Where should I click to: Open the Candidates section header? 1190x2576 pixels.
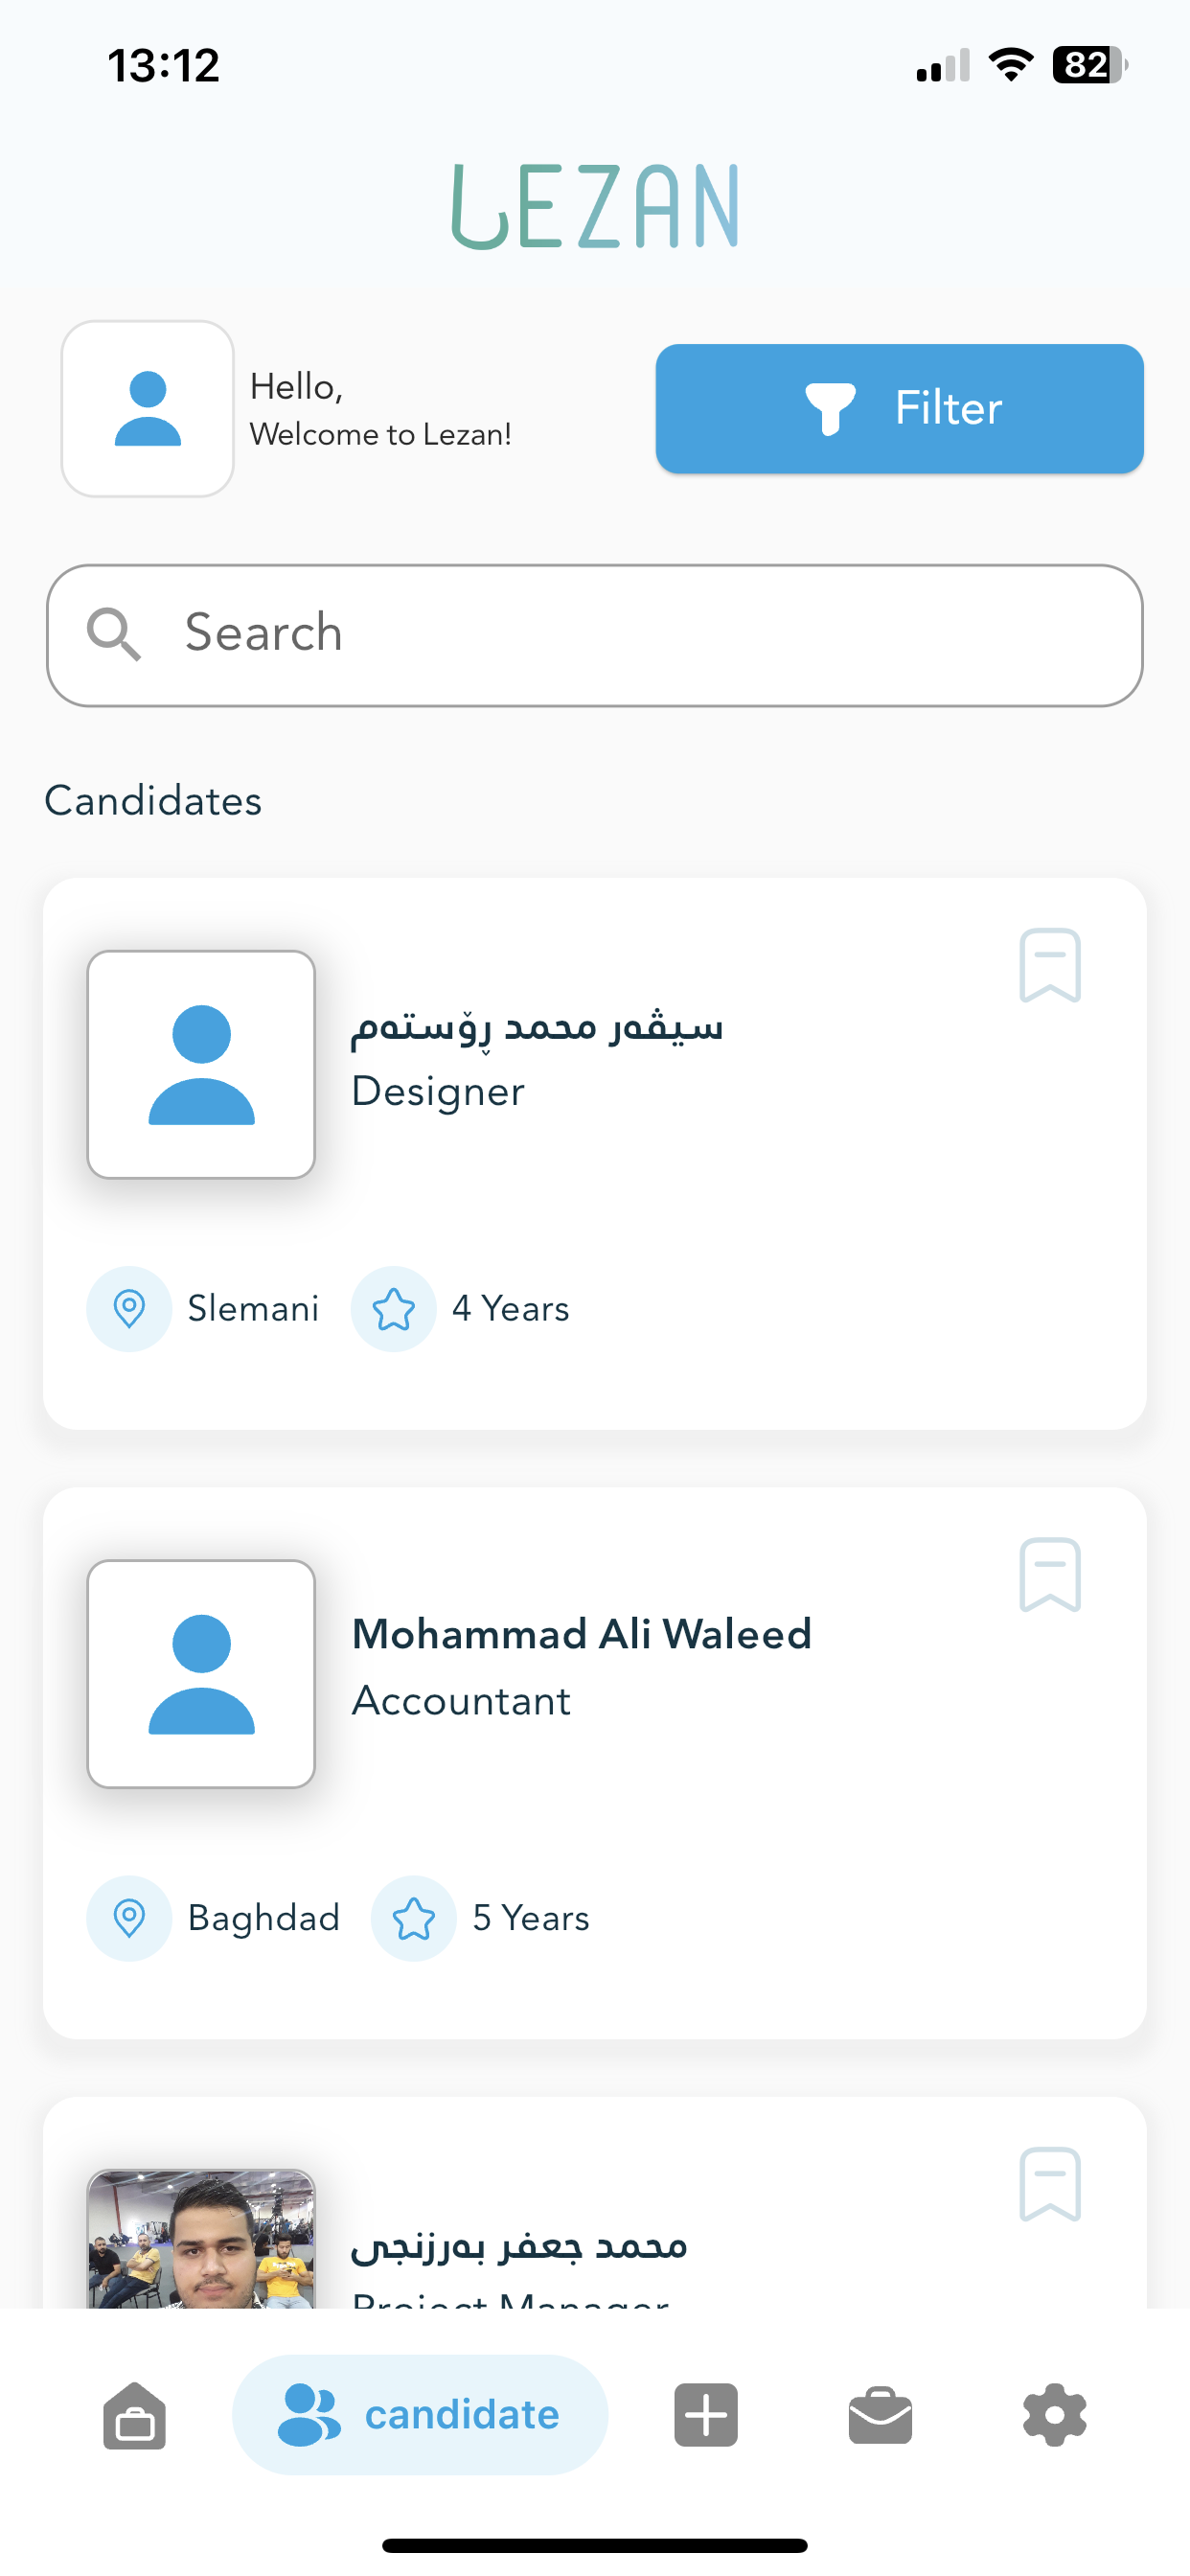(x=152, y=799)
